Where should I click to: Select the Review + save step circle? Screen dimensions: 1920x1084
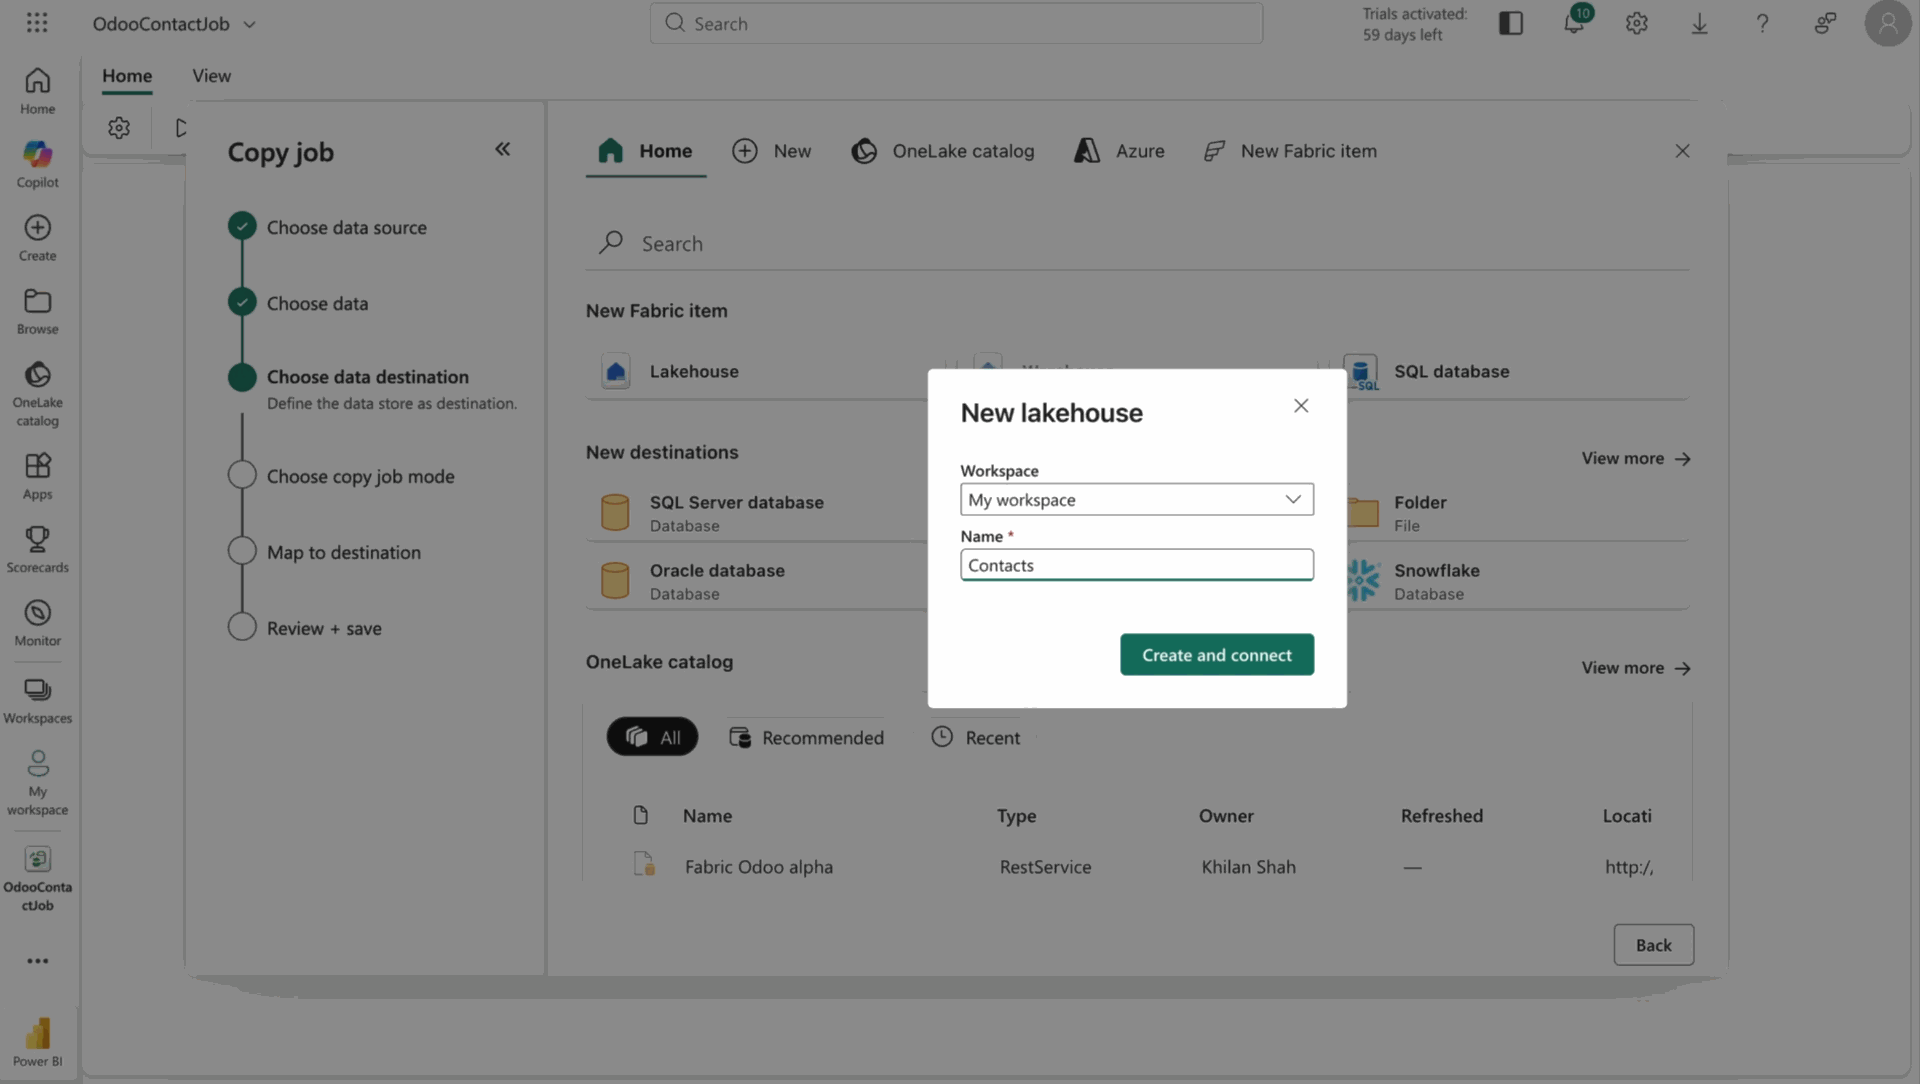[x=242, y=627]
